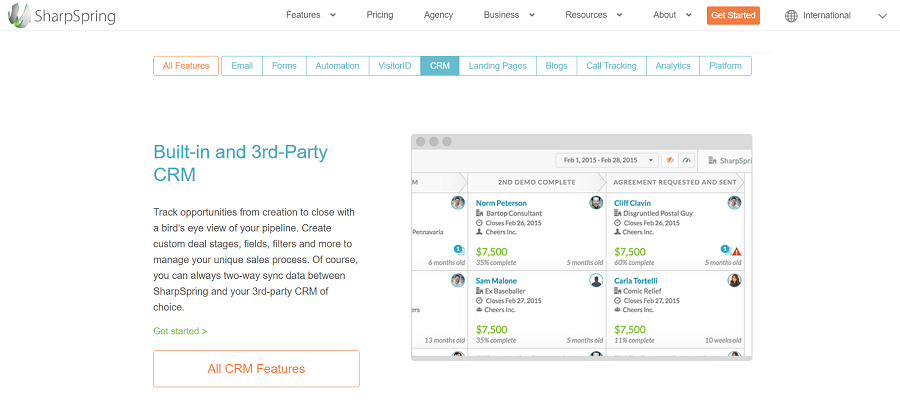
Task: Click the person icon beside Cheers Inc. on Norm Peterson card
Action: 479,232
